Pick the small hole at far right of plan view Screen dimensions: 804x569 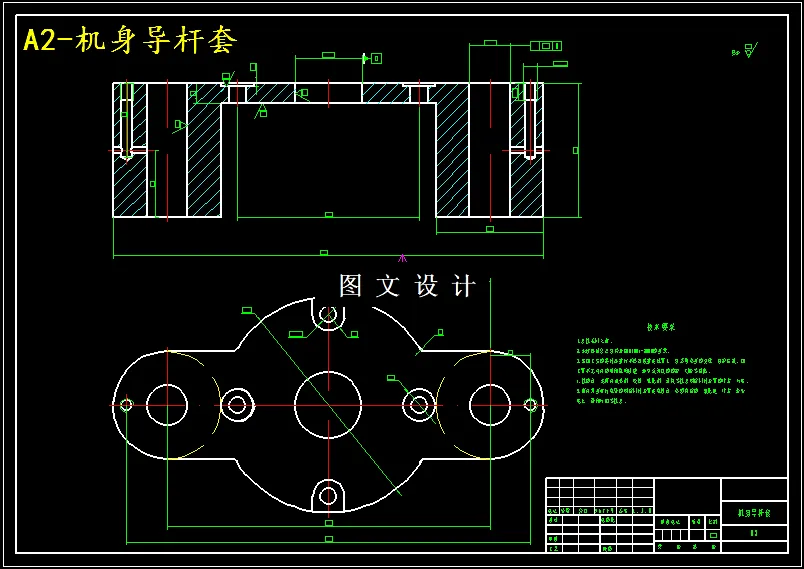[531, 405]
